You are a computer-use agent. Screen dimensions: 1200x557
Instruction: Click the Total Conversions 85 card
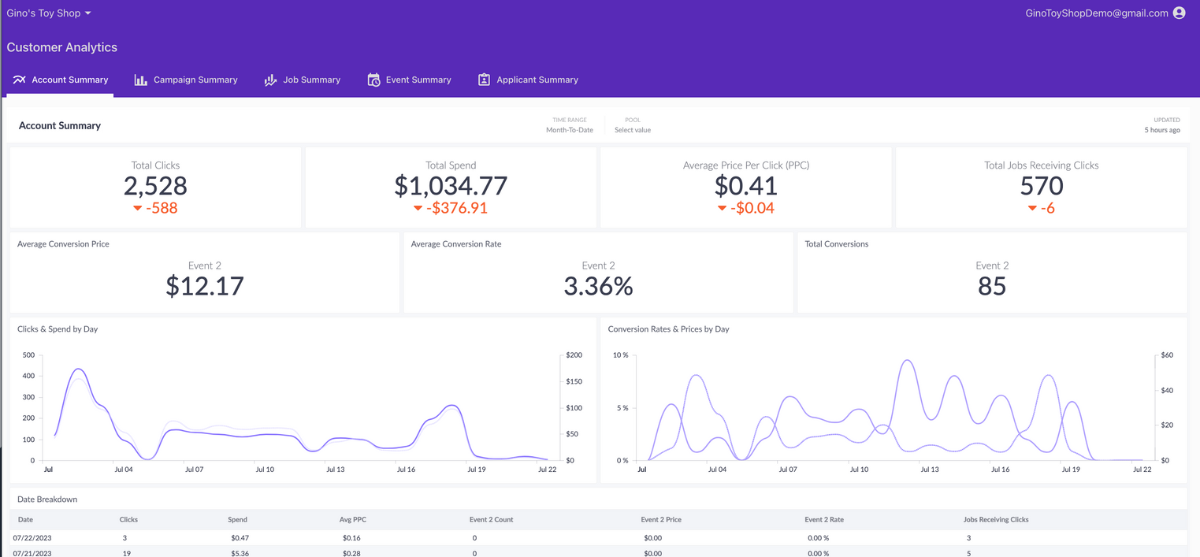click(992, 272)
